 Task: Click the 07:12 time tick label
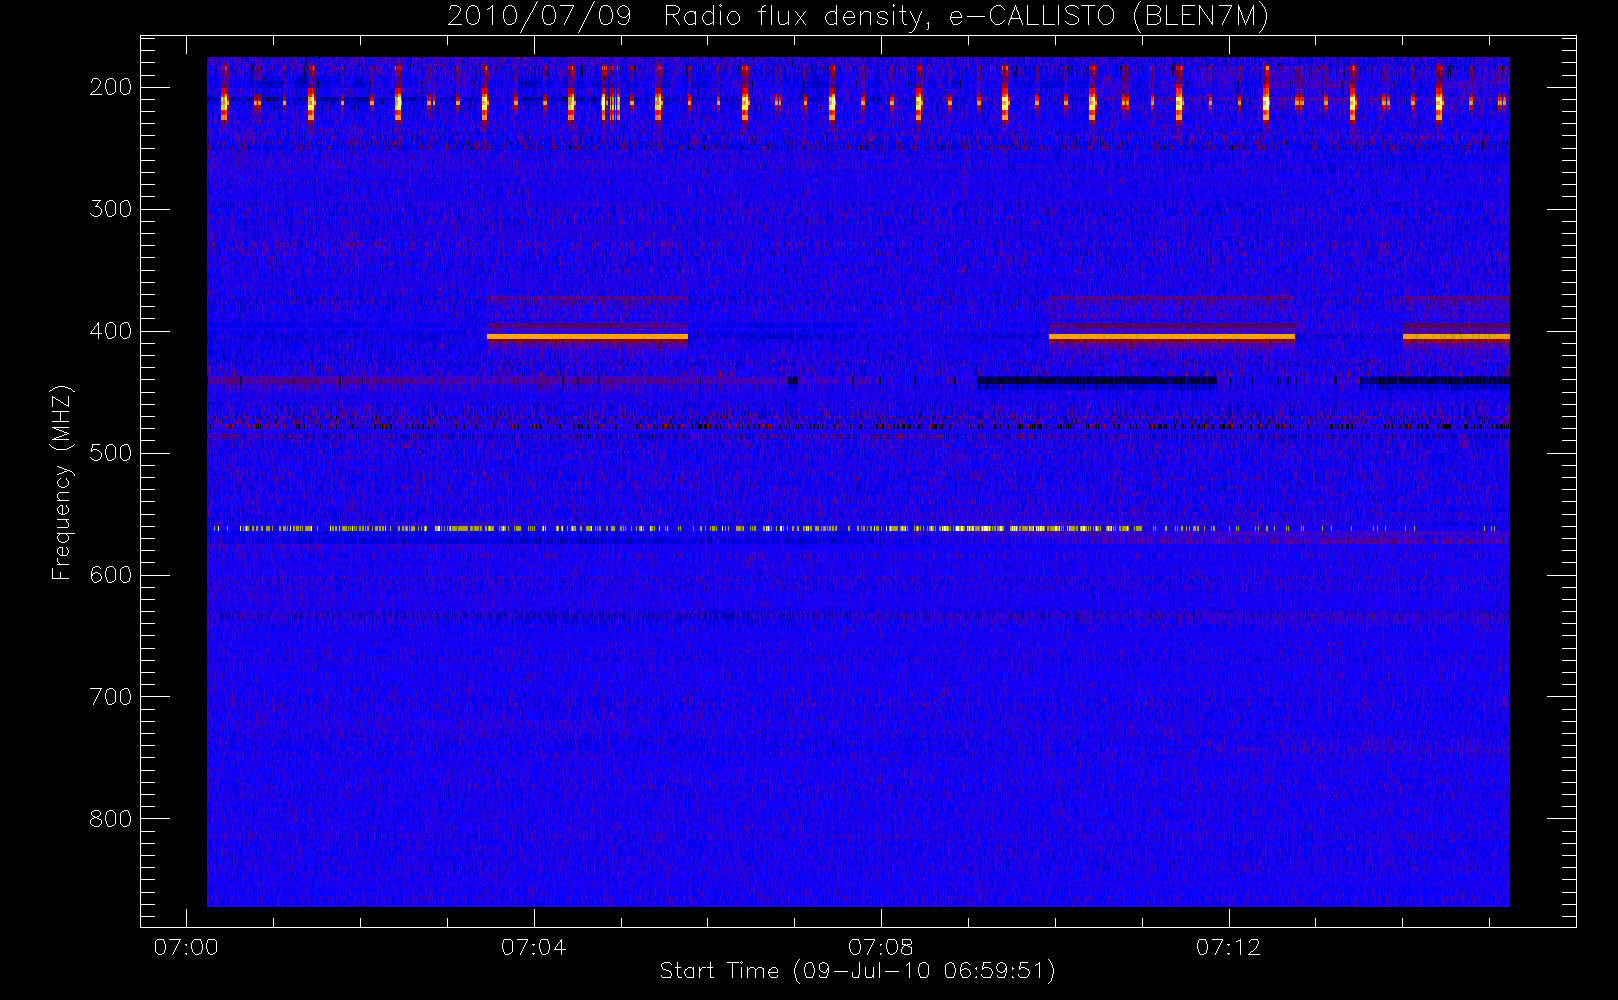(1228, 947)
